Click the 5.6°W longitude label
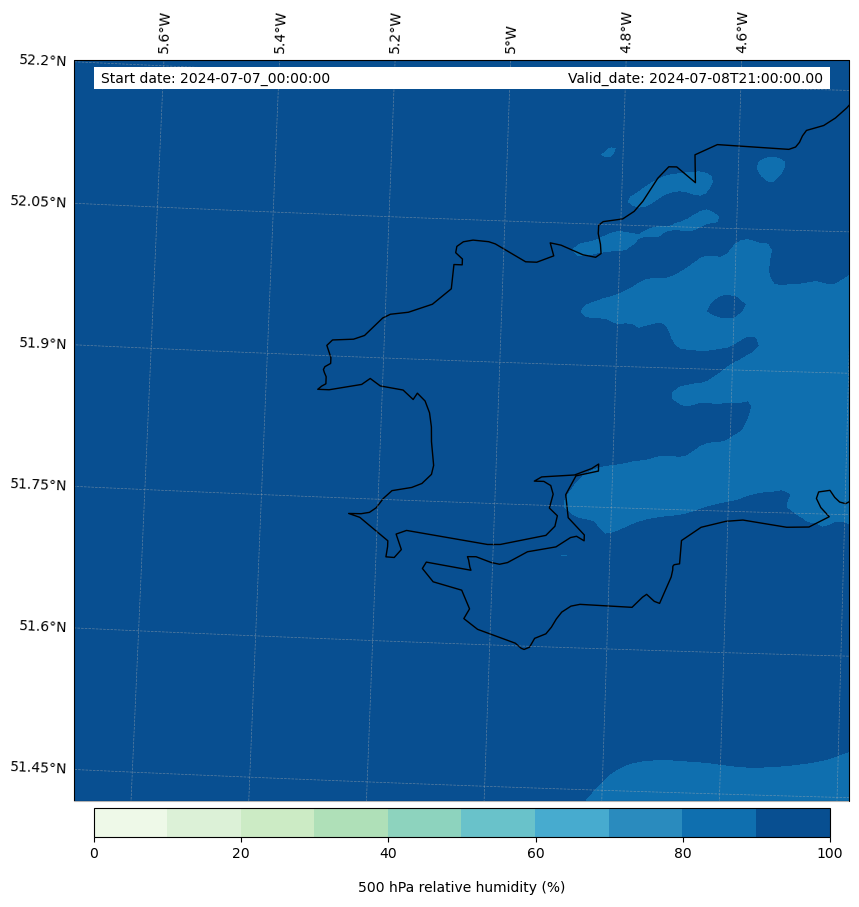This screenshot has height=907, width=859. 164,34
